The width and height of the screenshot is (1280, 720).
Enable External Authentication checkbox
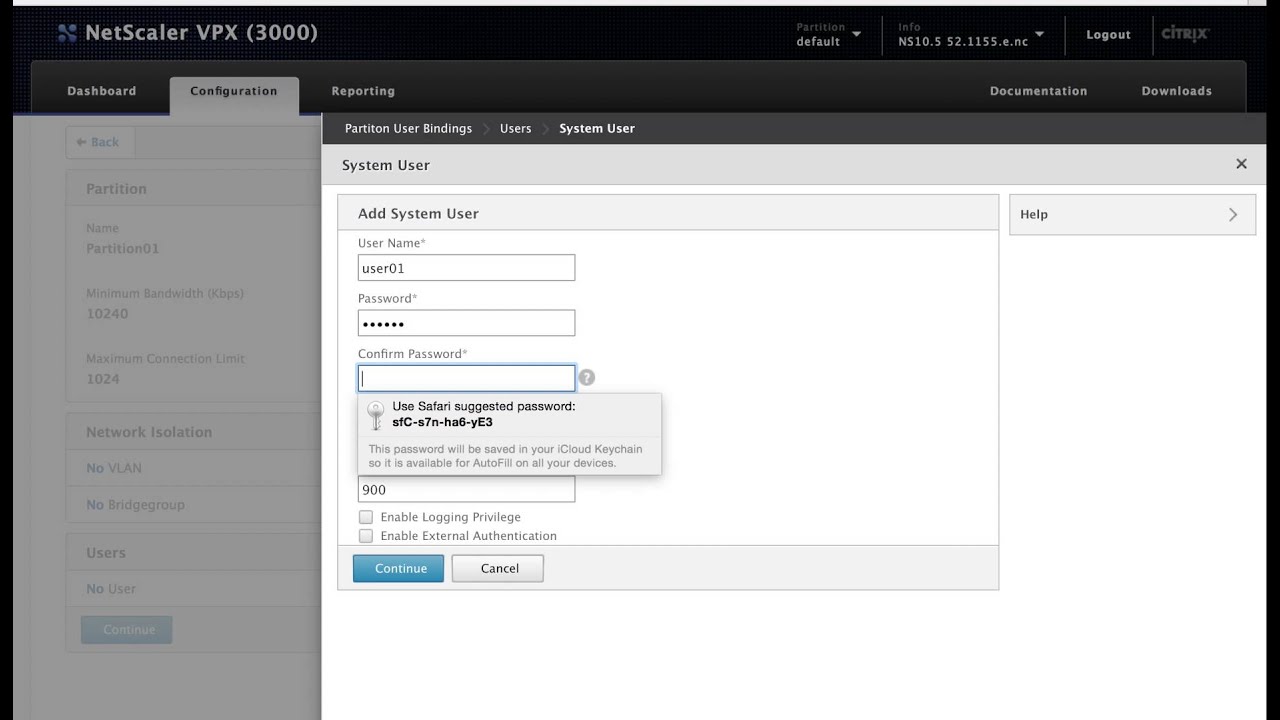(x=366, y=536)
